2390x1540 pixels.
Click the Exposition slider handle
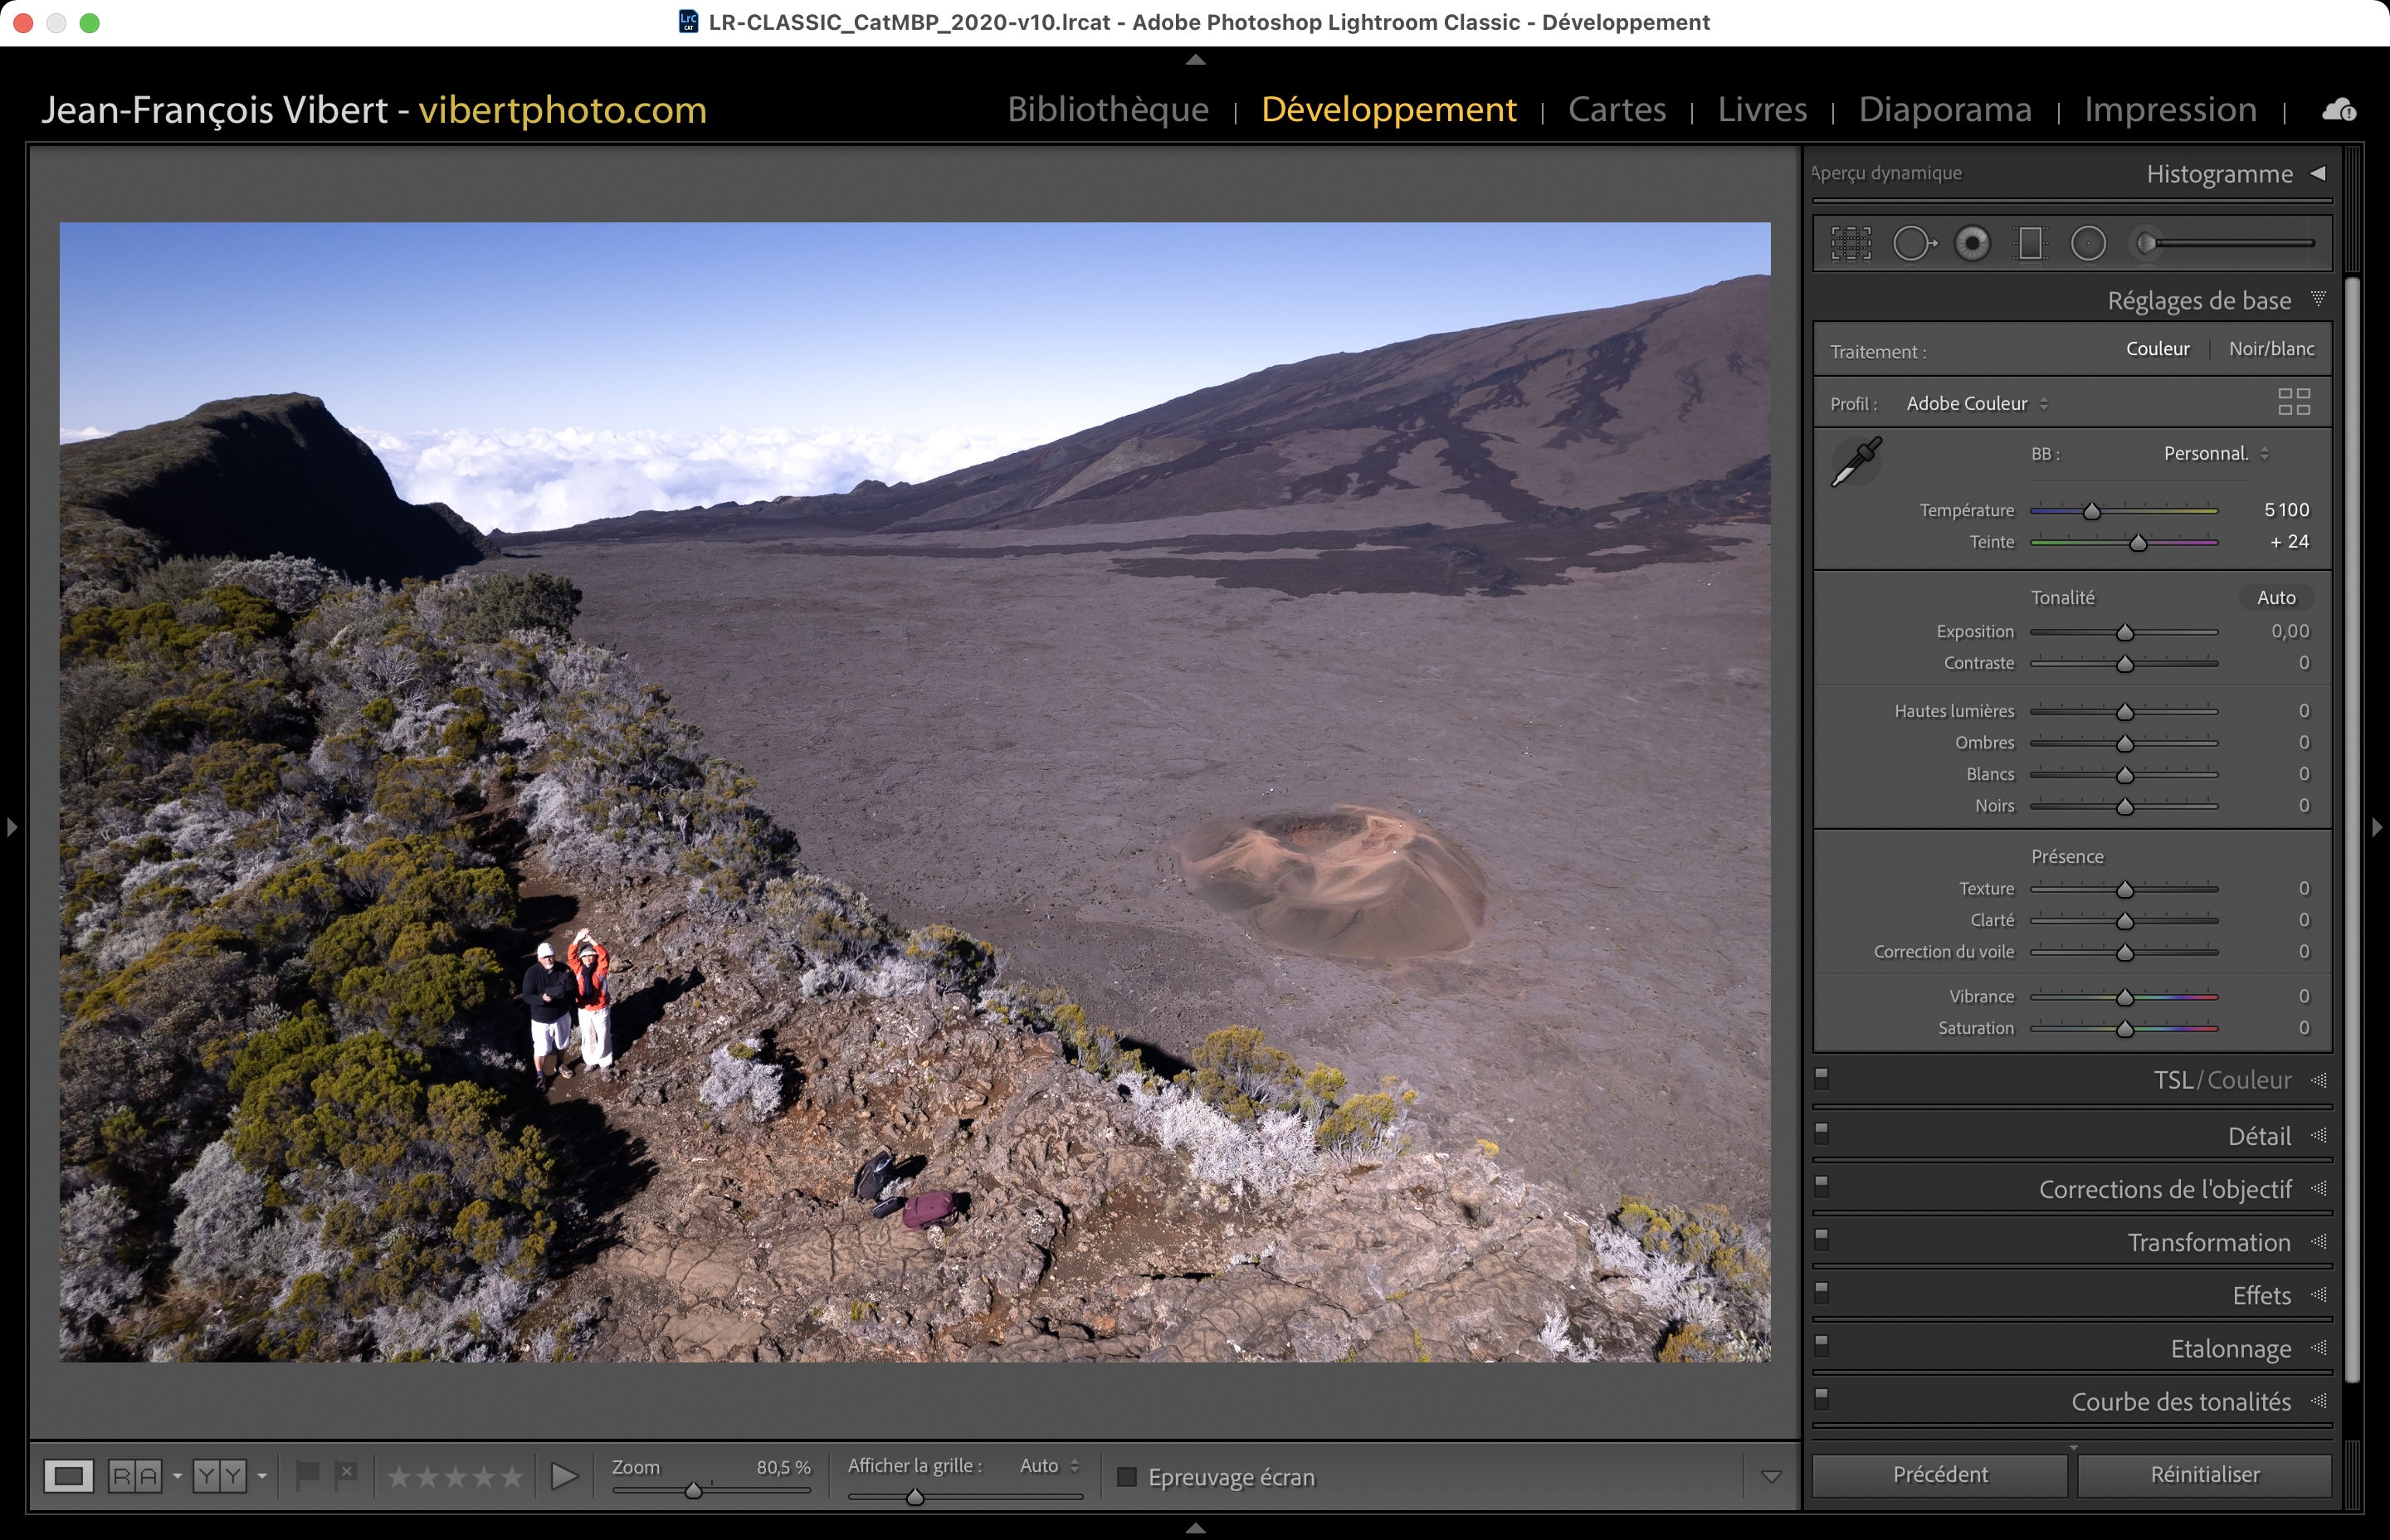[x=2125, y=633]
